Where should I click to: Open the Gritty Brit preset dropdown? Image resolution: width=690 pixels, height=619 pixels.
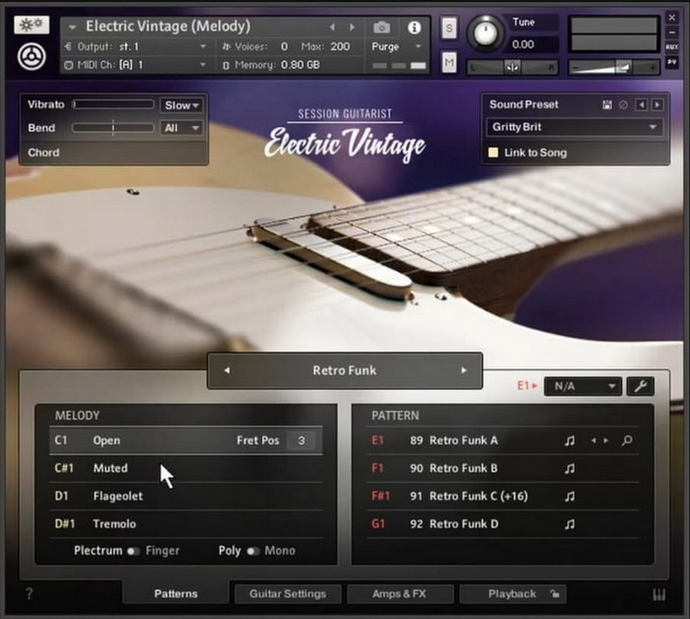575,127
